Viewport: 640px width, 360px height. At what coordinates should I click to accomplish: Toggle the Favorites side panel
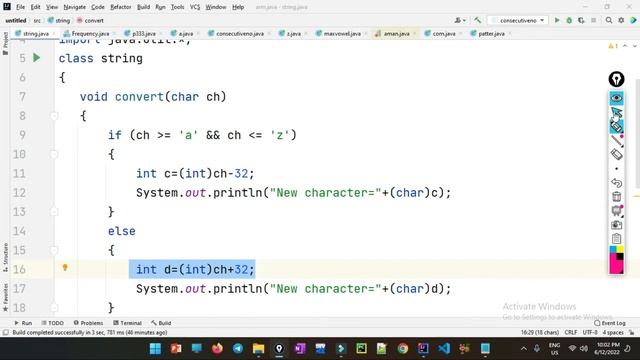point(5,298)
